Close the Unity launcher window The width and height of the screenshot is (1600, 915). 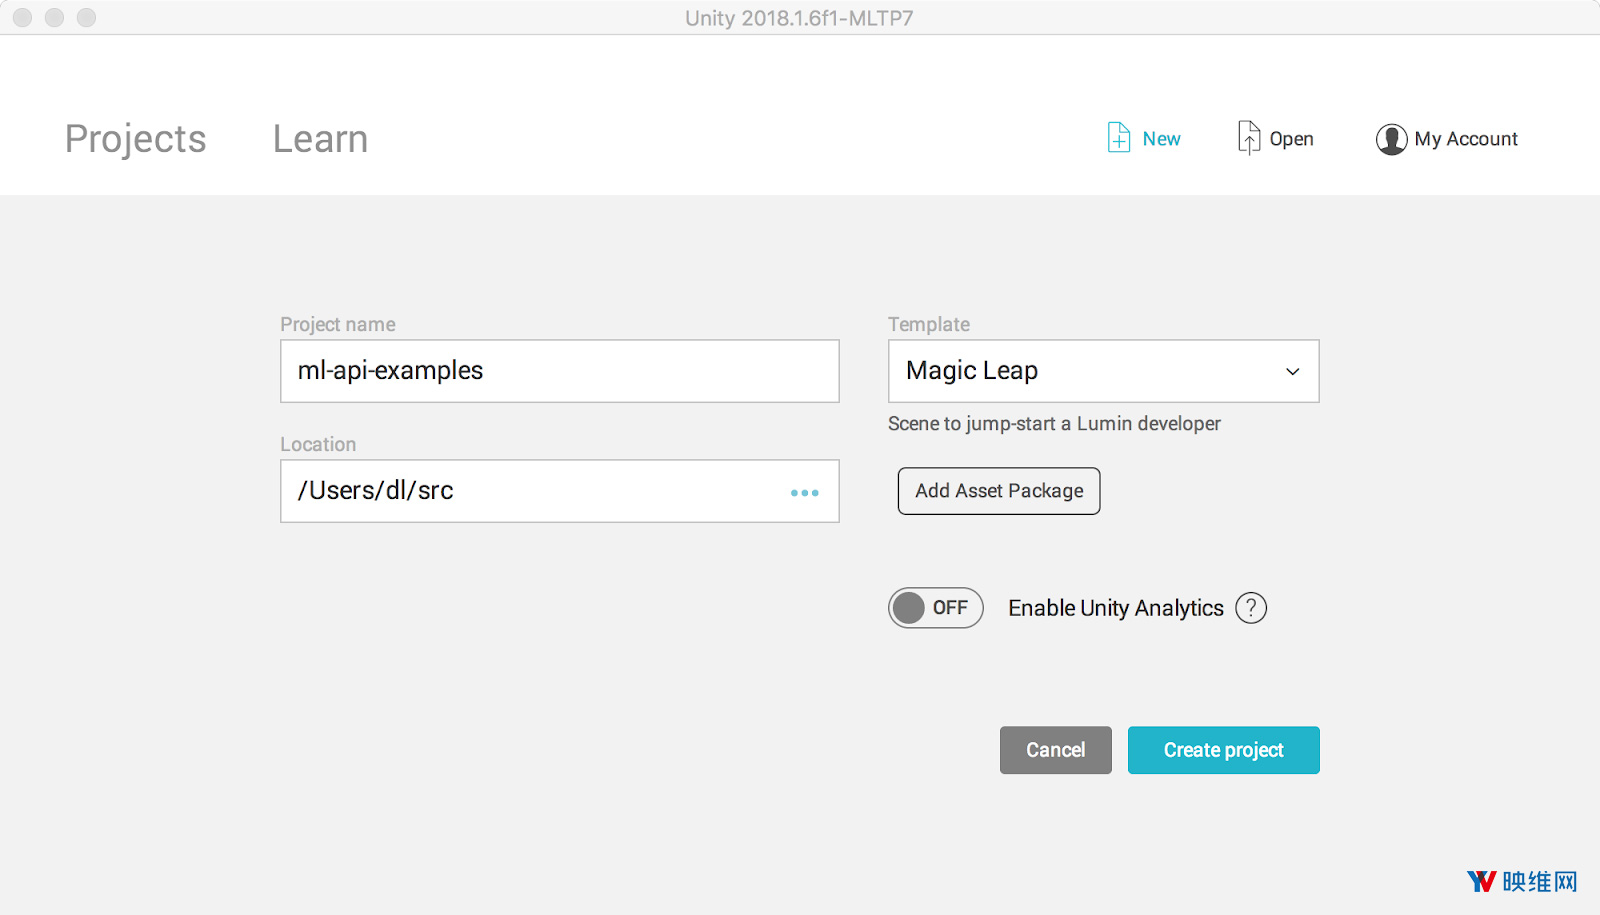click(22, 18)
